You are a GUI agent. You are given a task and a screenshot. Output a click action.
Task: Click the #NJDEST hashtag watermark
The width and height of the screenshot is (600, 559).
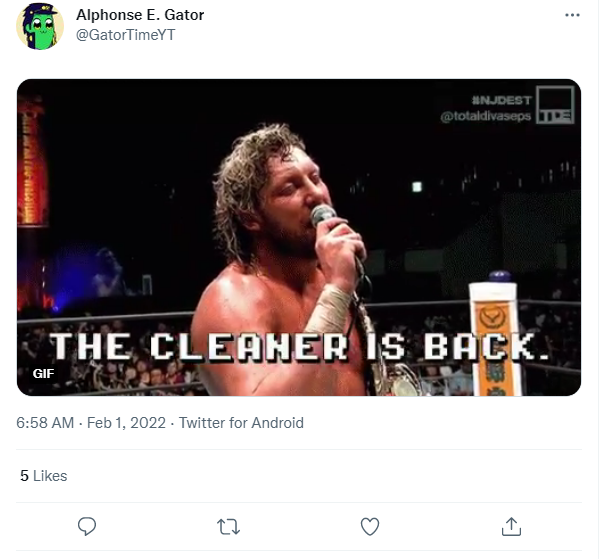[502, 100]
